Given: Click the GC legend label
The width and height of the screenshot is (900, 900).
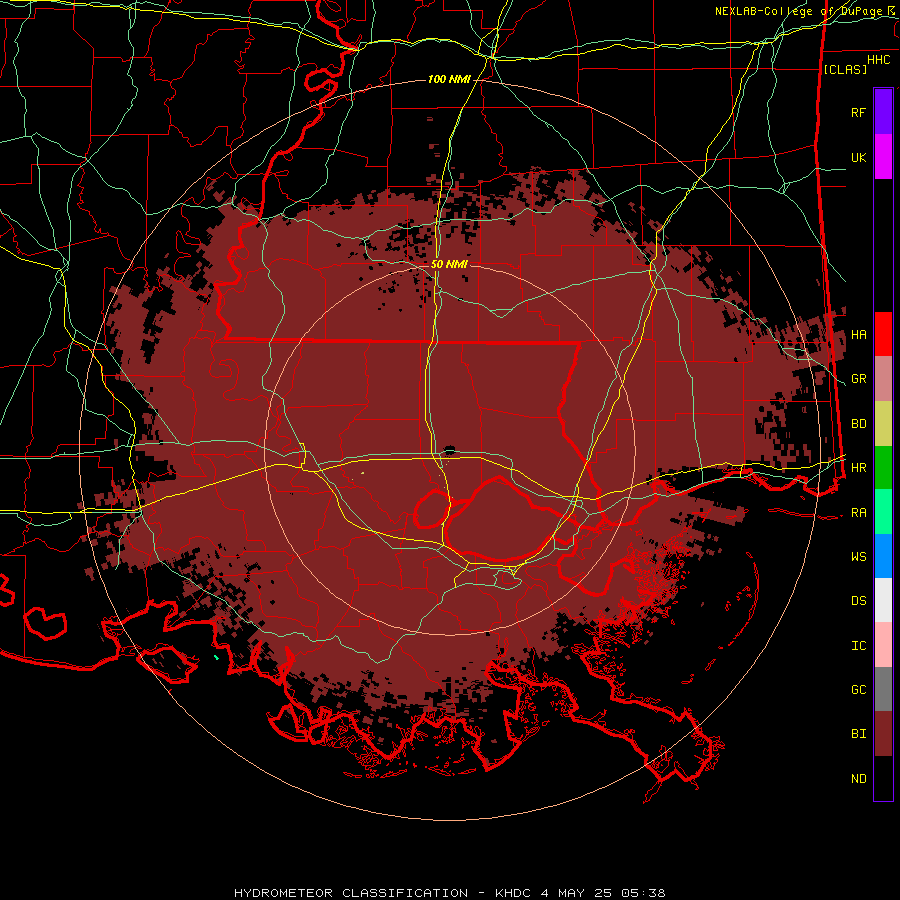Looking at the screenshot, I should [858, 690].
